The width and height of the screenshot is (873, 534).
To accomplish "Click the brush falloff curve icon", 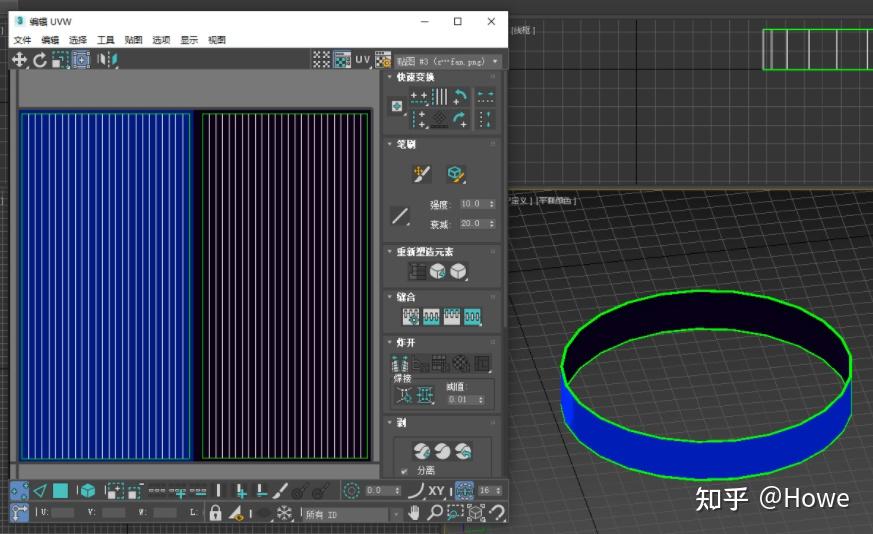I will tap(400, 215).
